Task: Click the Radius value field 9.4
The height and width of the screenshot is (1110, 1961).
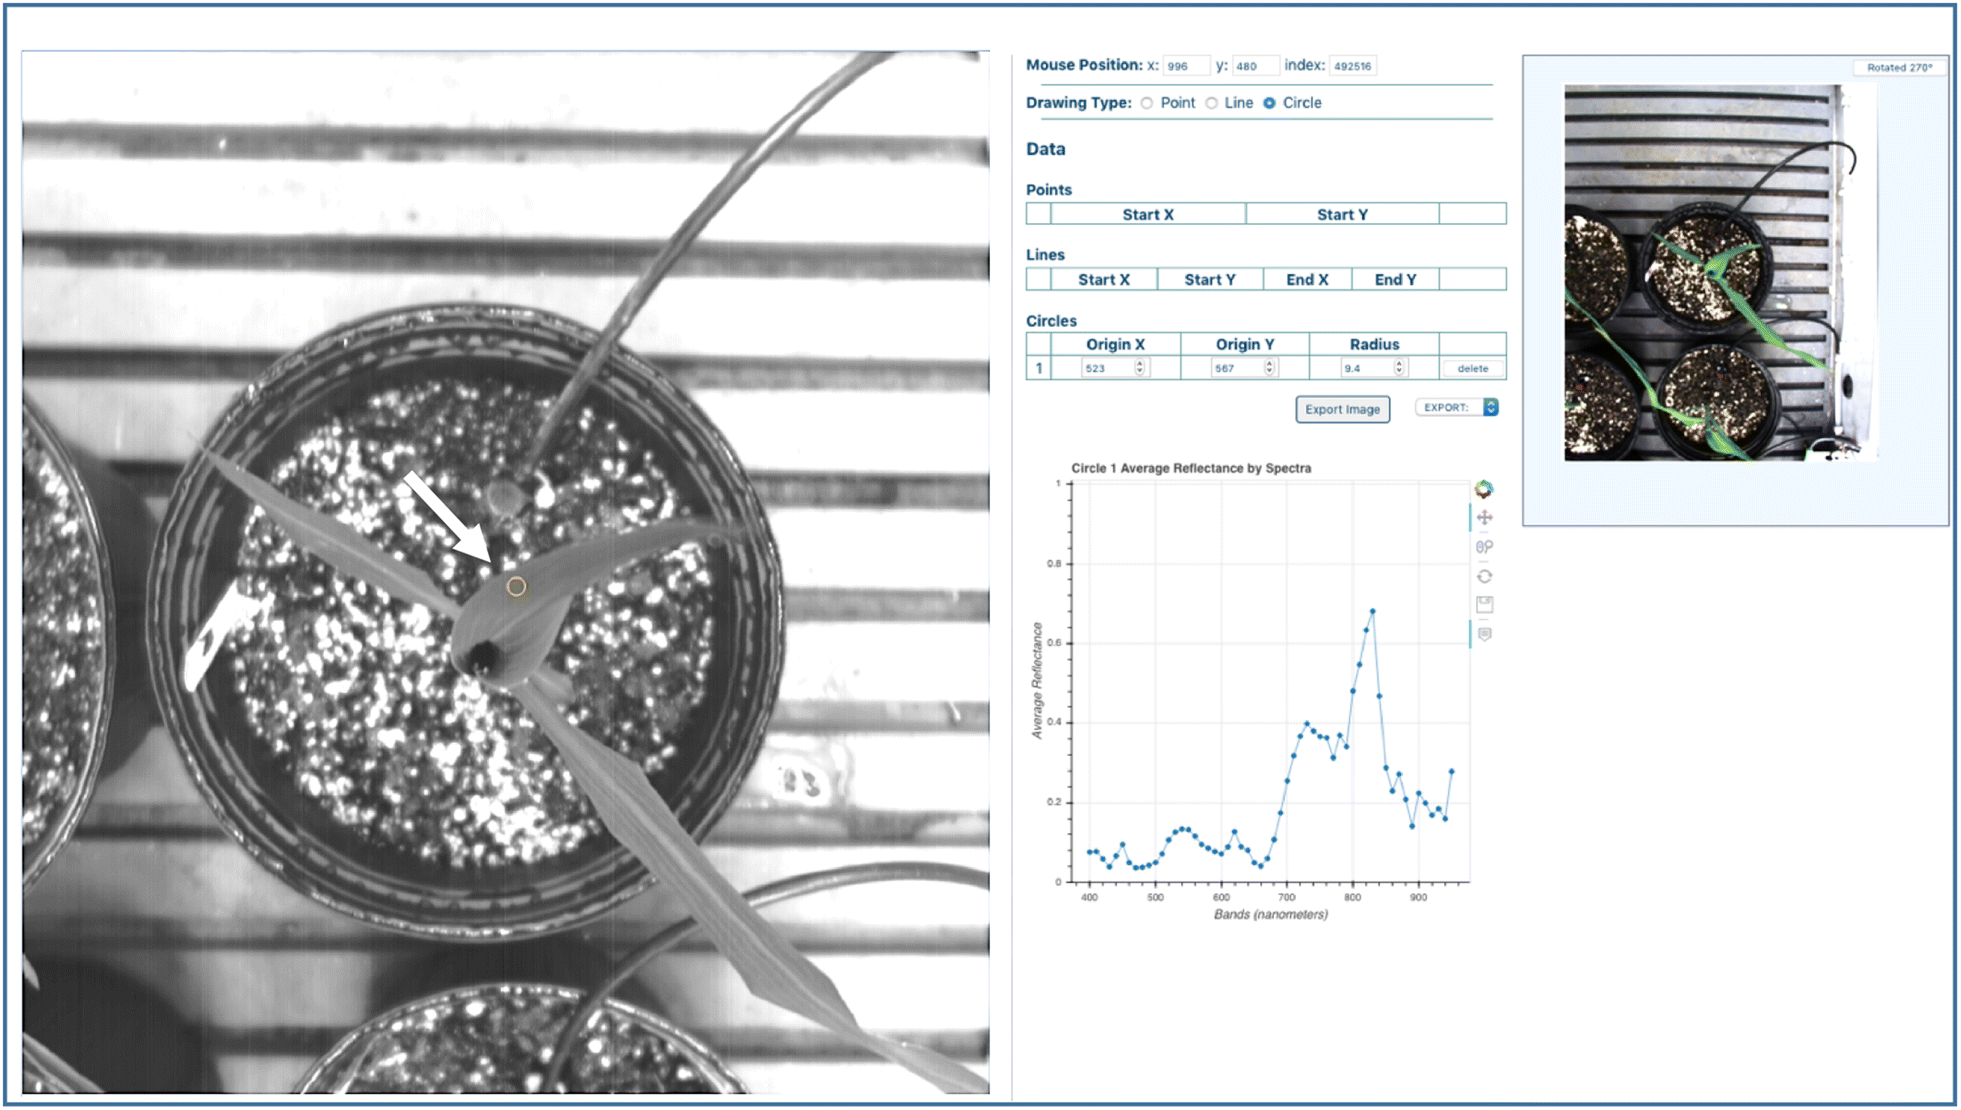Action: click(1374, 368)
